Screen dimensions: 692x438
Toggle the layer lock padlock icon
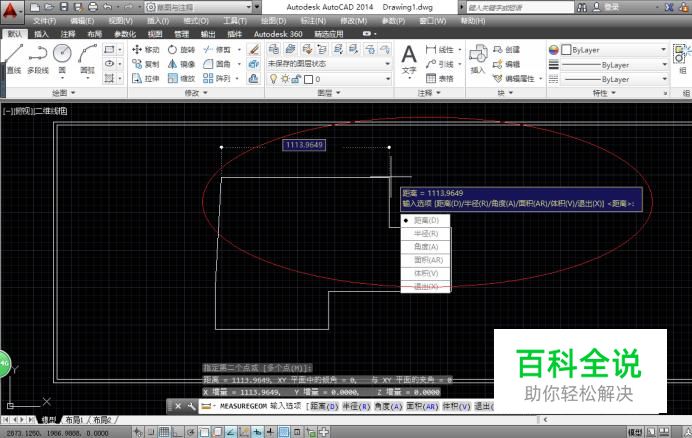296,79
